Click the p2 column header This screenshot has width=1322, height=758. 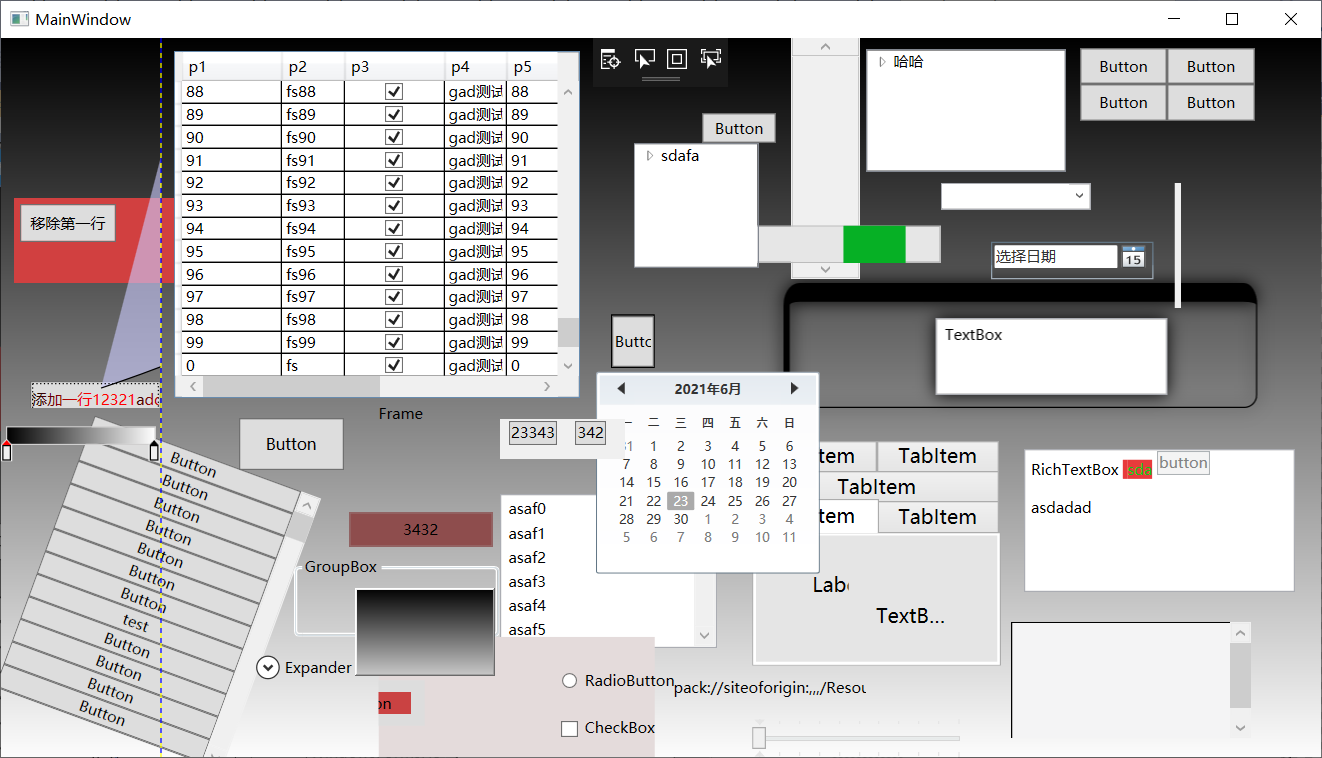314,67
